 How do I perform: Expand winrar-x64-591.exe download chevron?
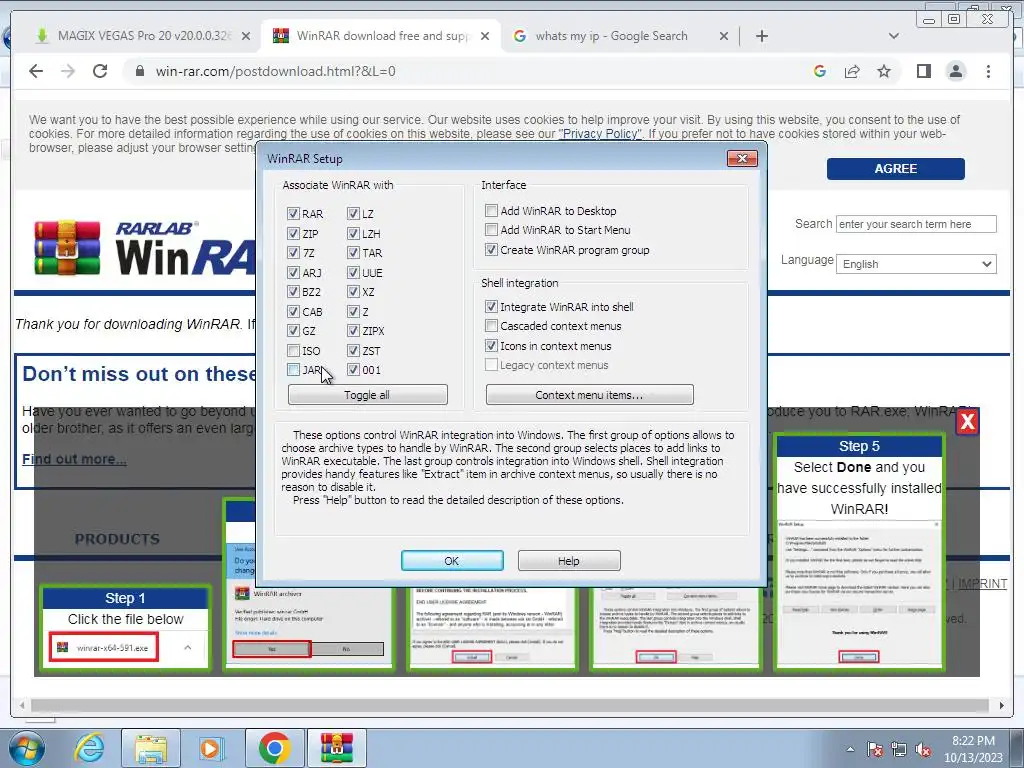pyautogui.click(x=187, y=647)
